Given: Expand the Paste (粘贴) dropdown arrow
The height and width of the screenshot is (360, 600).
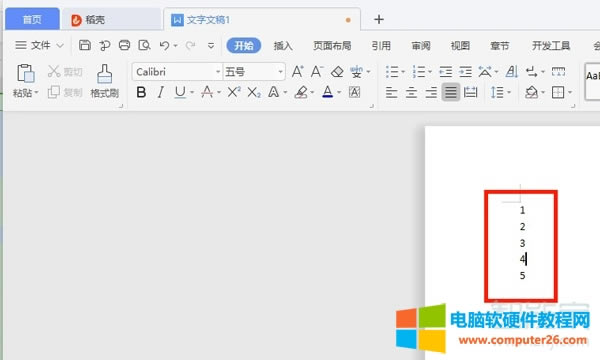Looking at the screenshot, I should (x=36, y=93).
